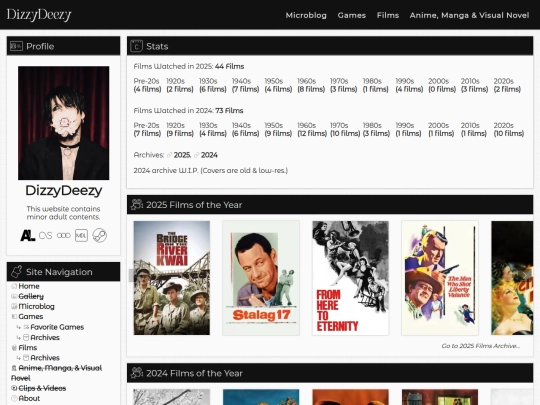
Task: Click the camera icon beside 2024 Films of the Year
Action: pos(137,373)
